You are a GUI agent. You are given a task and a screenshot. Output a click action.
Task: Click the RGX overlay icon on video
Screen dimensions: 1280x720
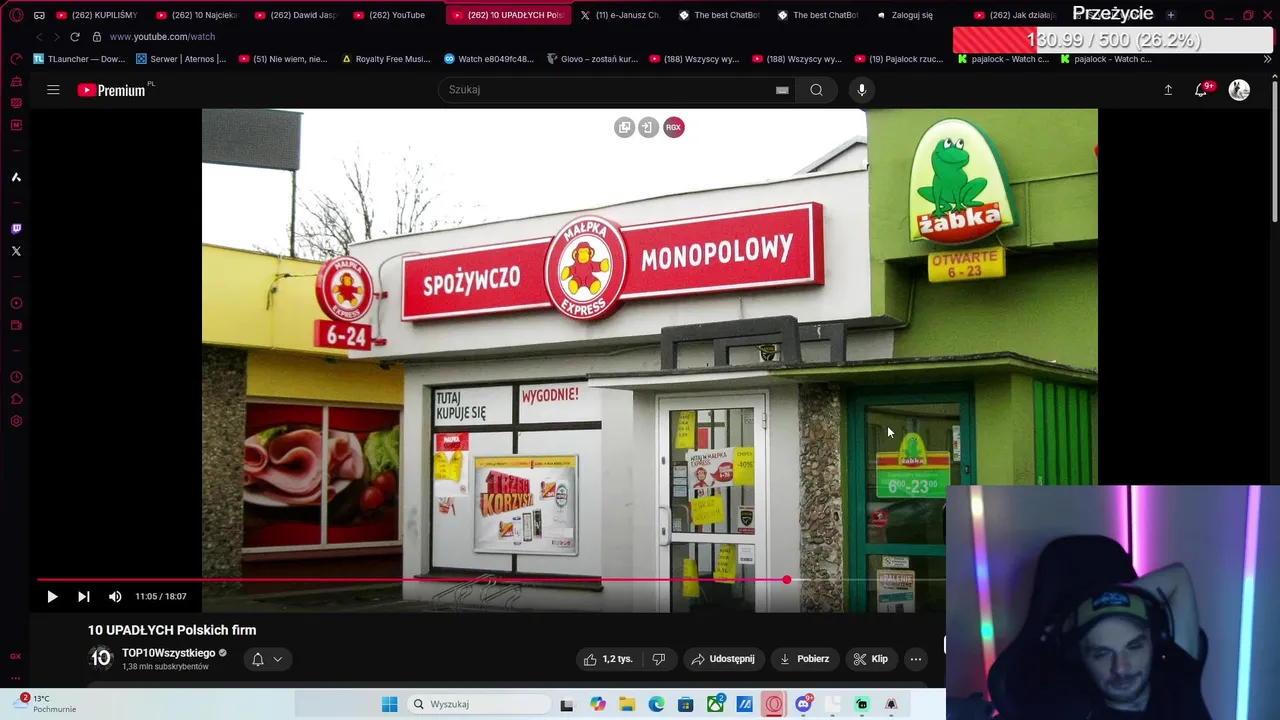674,127
